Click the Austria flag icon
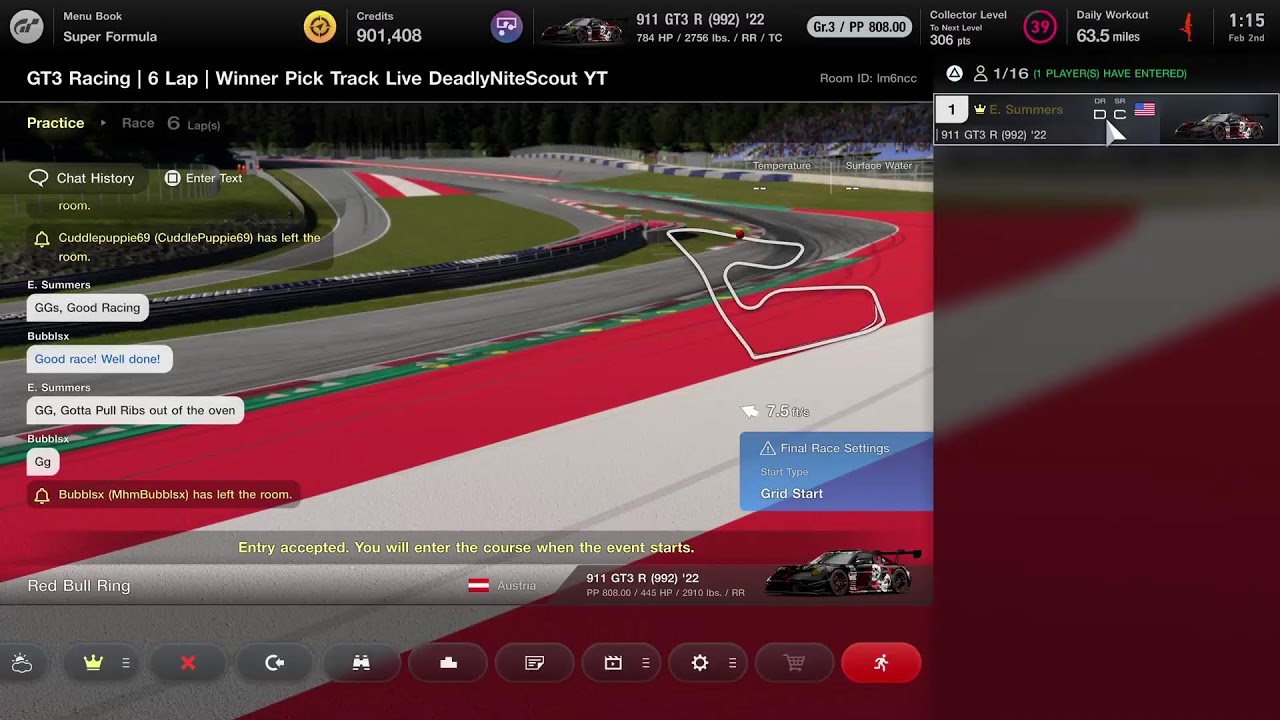This screenshot has width=1280, height=720. (x=479, y=586)
